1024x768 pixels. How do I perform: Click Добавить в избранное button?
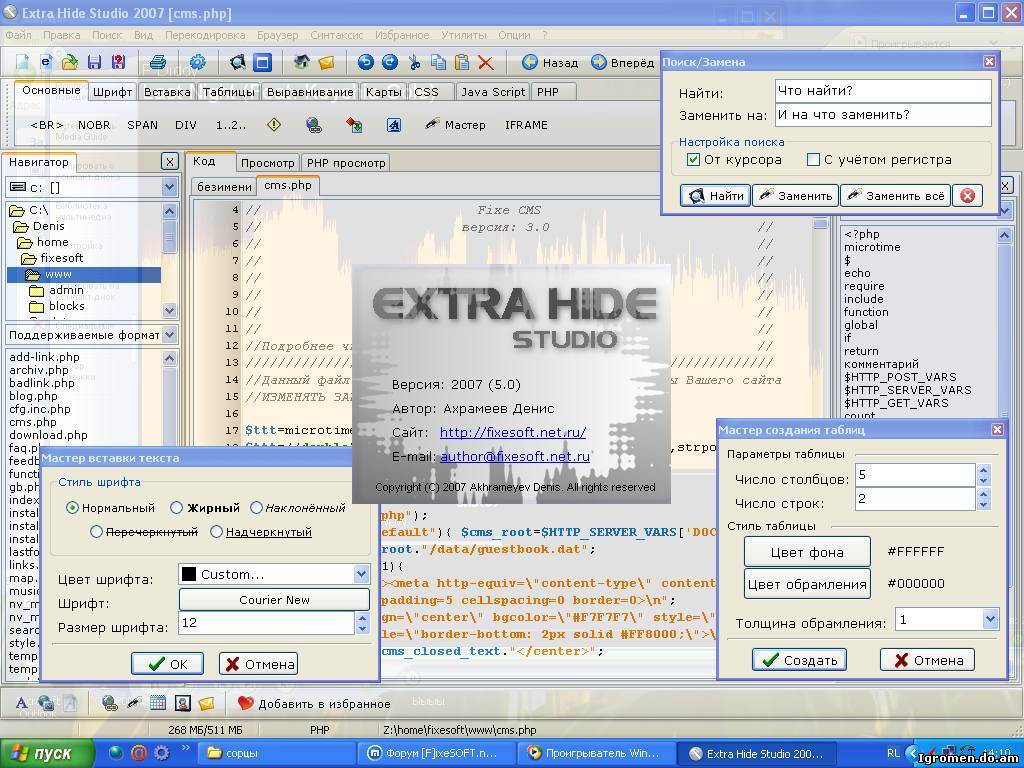coord(314,703)
